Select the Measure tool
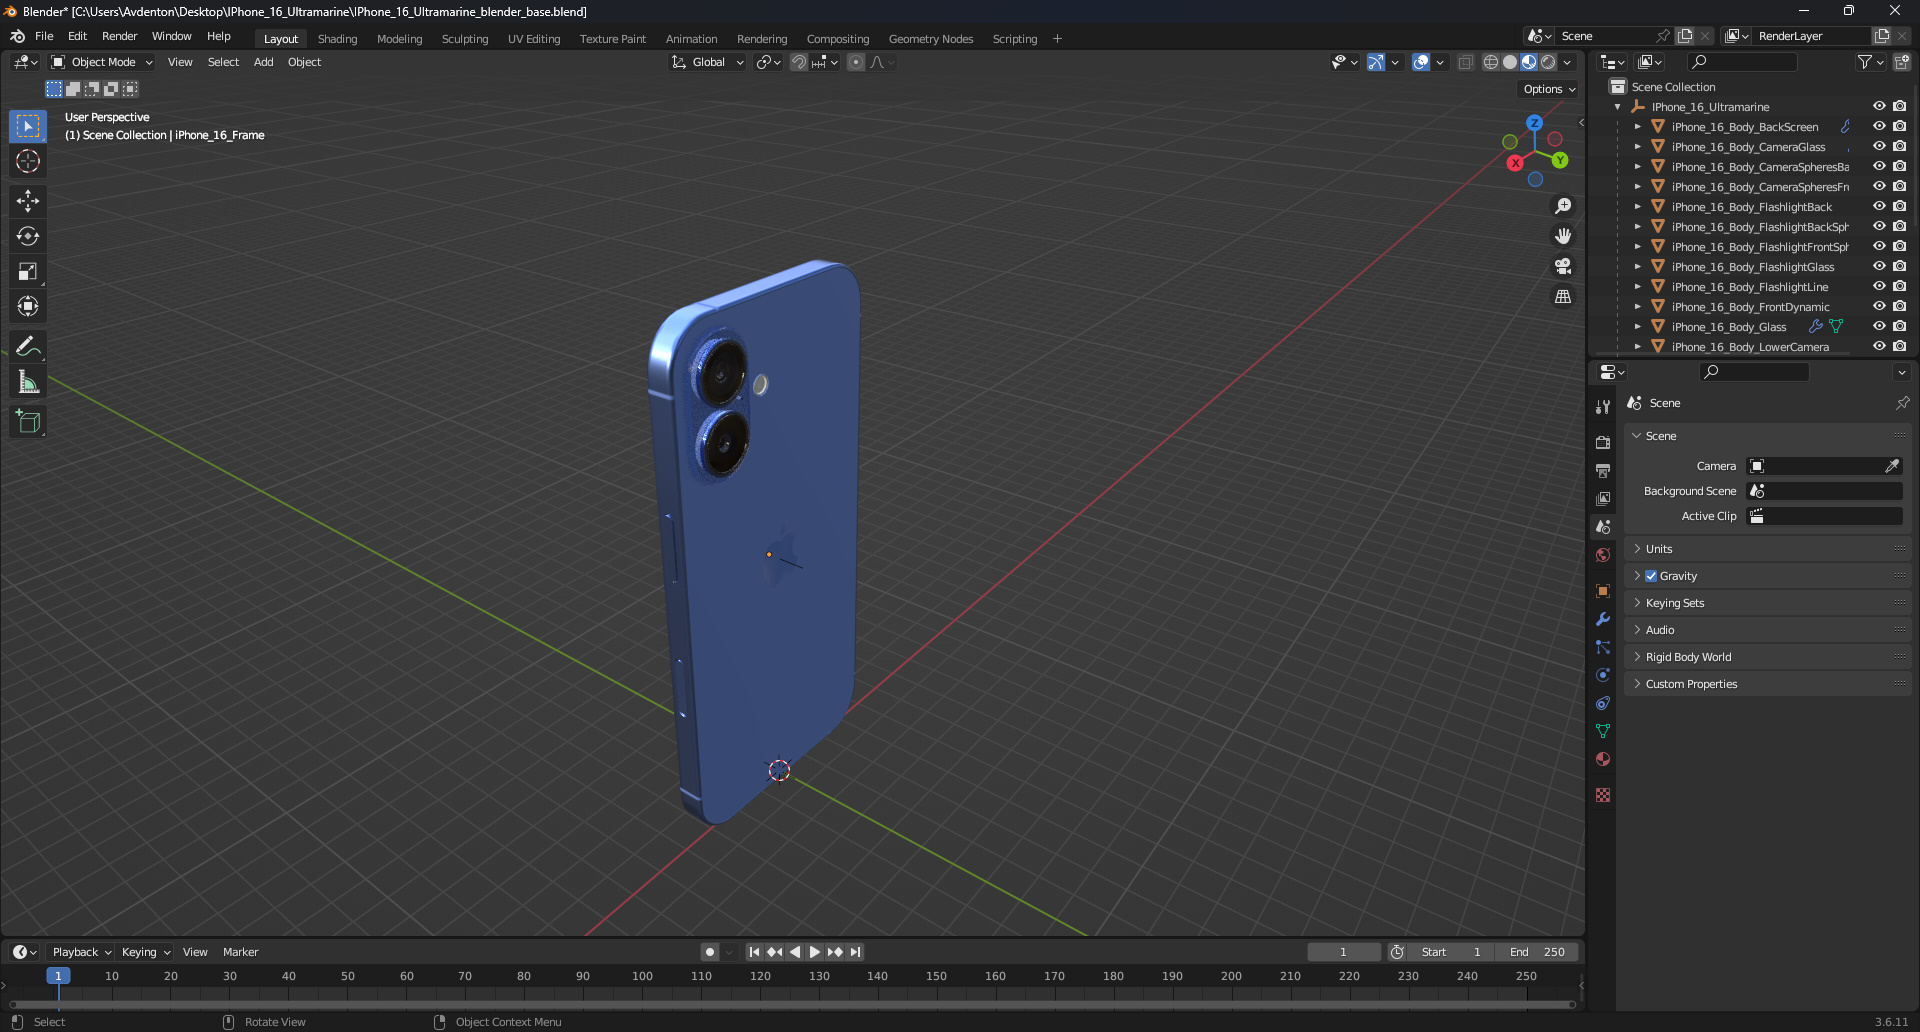This screenshot has width=1920, height=1032. coord(28,382)
